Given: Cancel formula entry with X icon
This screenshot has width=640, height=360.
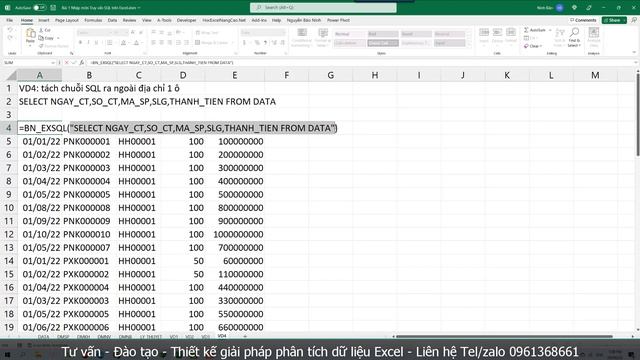Looking at the screenshot, I should point(67,63).
